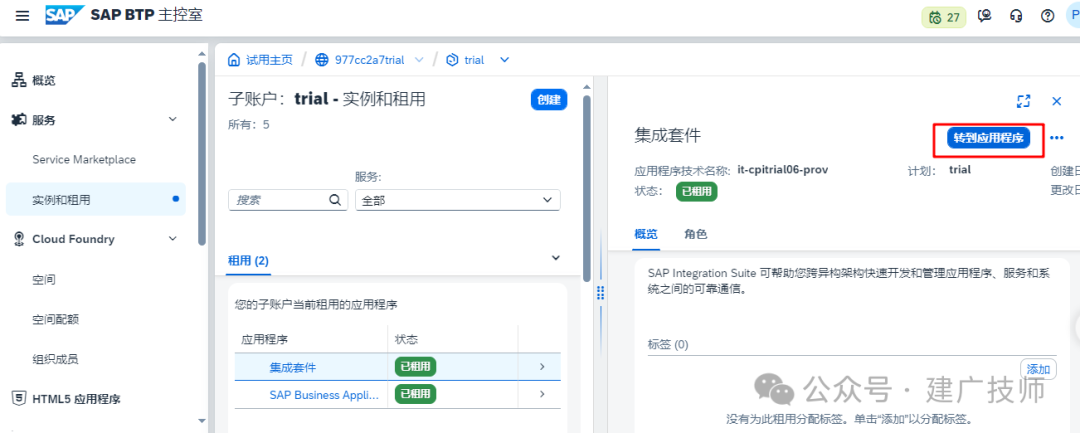Click the 转到应用程序 button
The image size is (1080, 433).
[989, 138]
